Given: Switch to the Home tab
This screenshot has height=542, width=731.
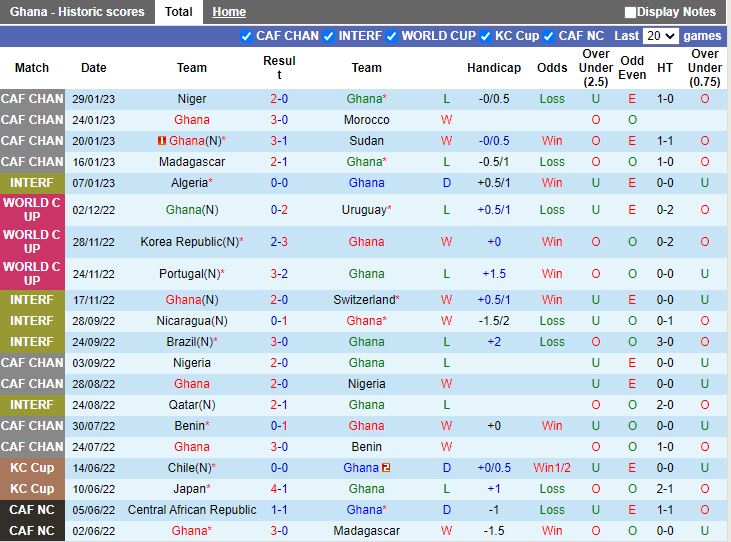Looking at the screenshot, I should (x=229, y=12).
